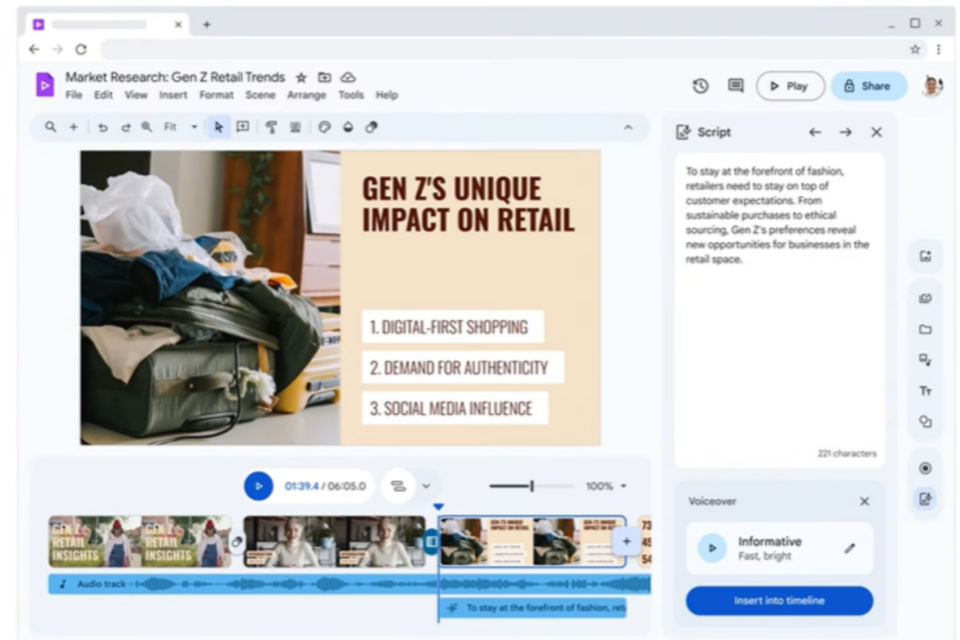
Task: Adjust the timeline zoom slider
Action: [531, 486]
